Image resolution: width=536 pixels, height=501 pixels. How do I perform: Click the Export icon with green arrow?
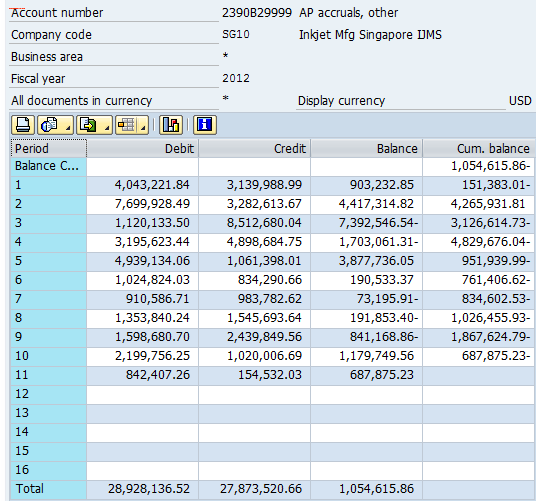(x=88, y=125)
